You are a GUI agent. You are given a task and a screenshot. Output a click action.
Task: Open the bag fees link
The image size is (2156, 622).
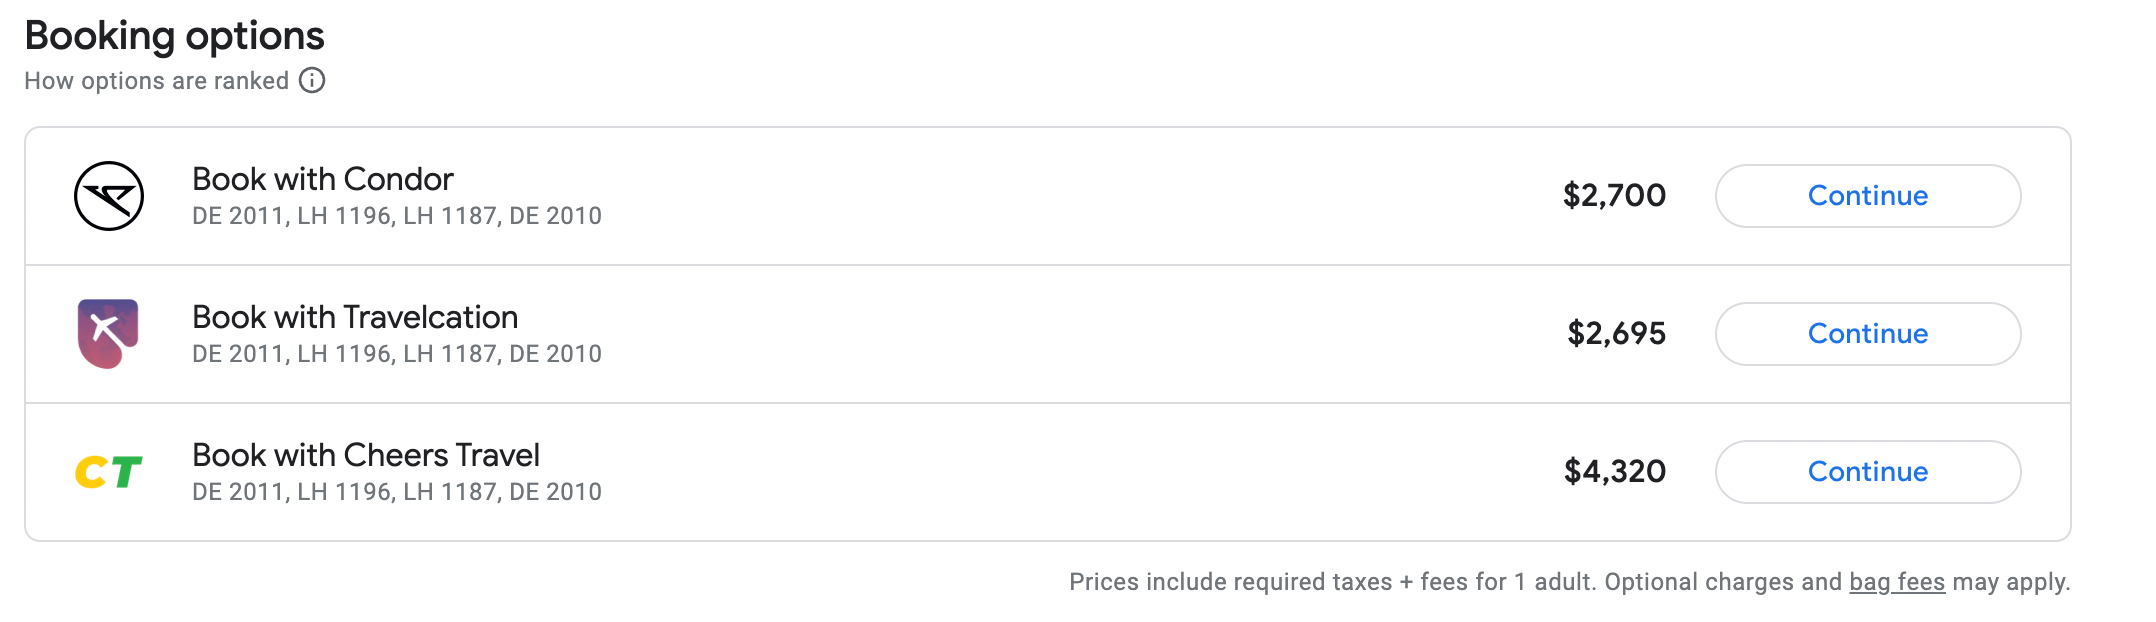pos(1897,582)
